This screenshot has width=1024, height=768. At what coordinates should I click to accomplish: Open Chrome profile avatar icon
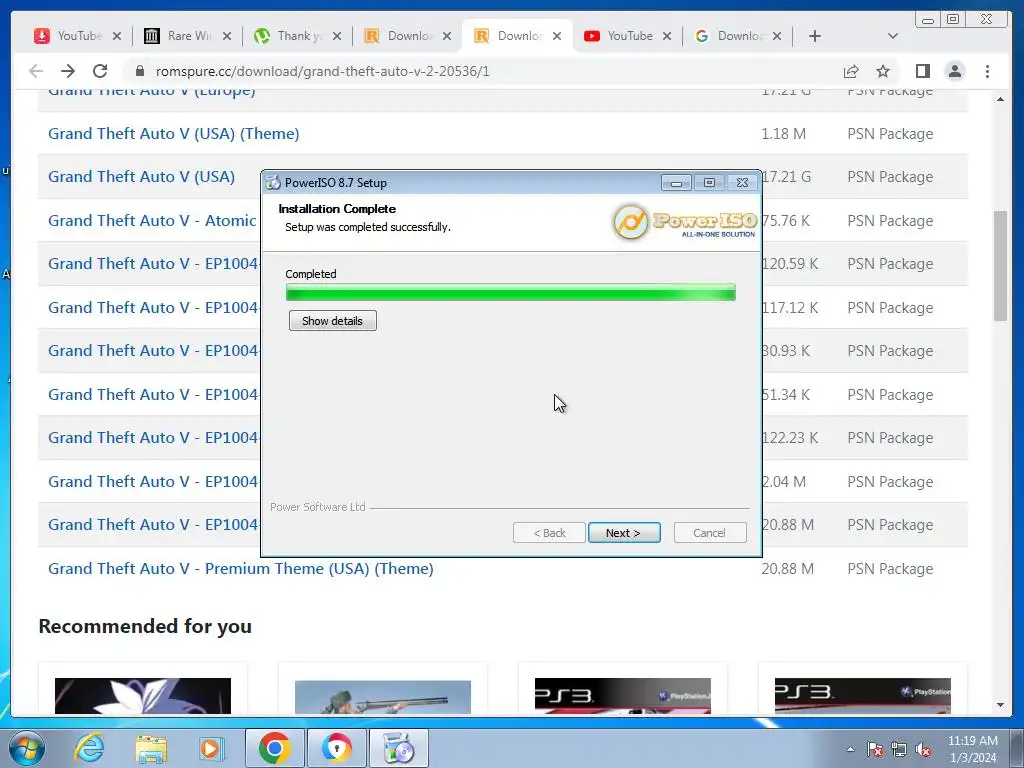coord(955,71)
